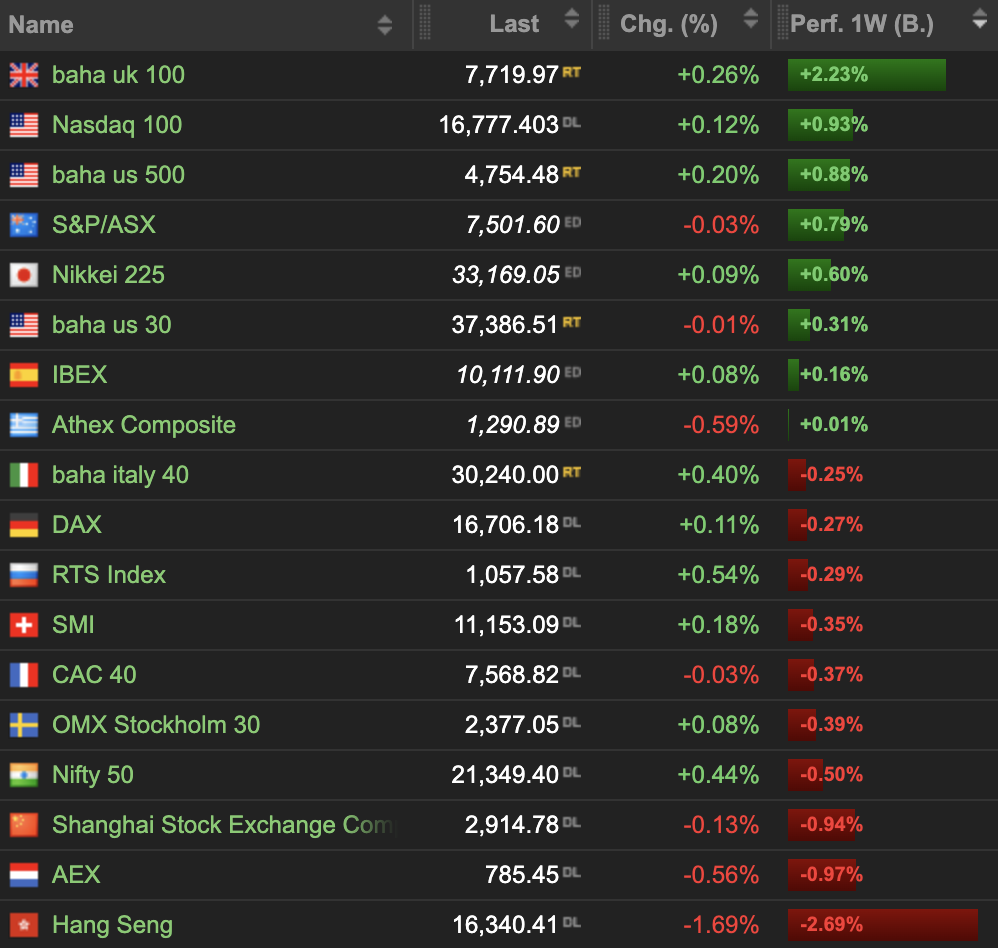Select the last value 16,777.403
The width and height of the screenshot is (998, 948).
(x=498, y=125)
